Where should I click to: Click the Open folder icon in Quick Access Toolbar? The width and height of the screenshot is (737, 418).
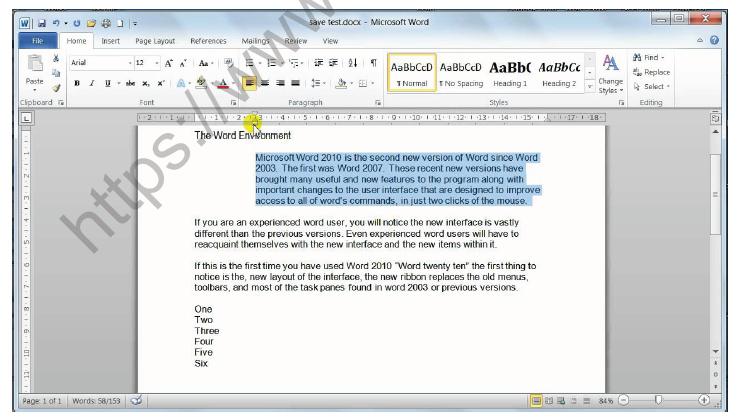[91, 23]
